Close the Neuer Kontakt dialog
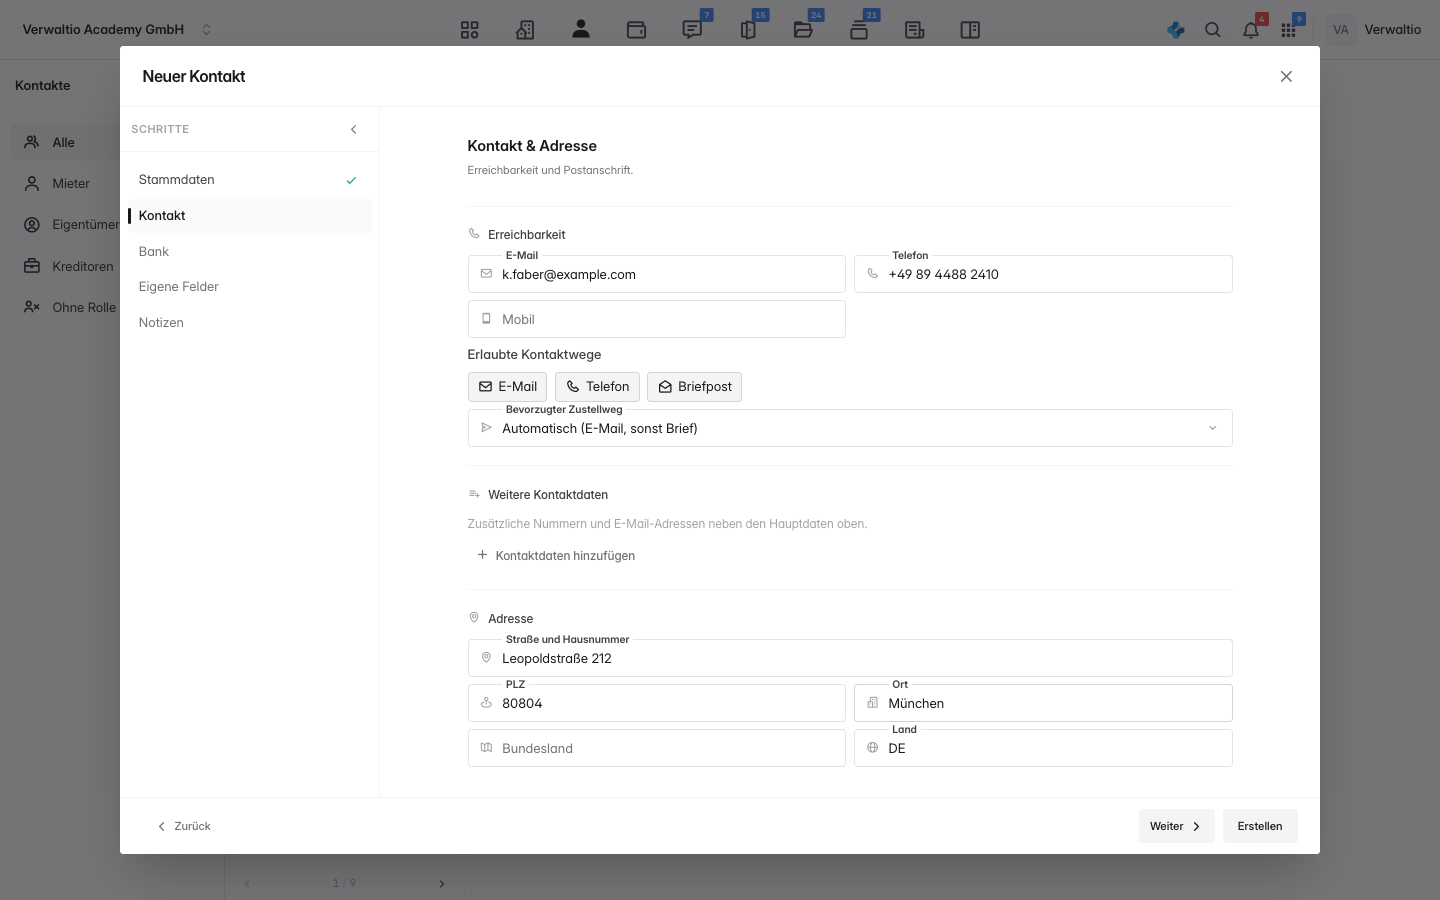Image resolution: width=1440 pixels, height=900 pixels. click(x=1286, y=76)
